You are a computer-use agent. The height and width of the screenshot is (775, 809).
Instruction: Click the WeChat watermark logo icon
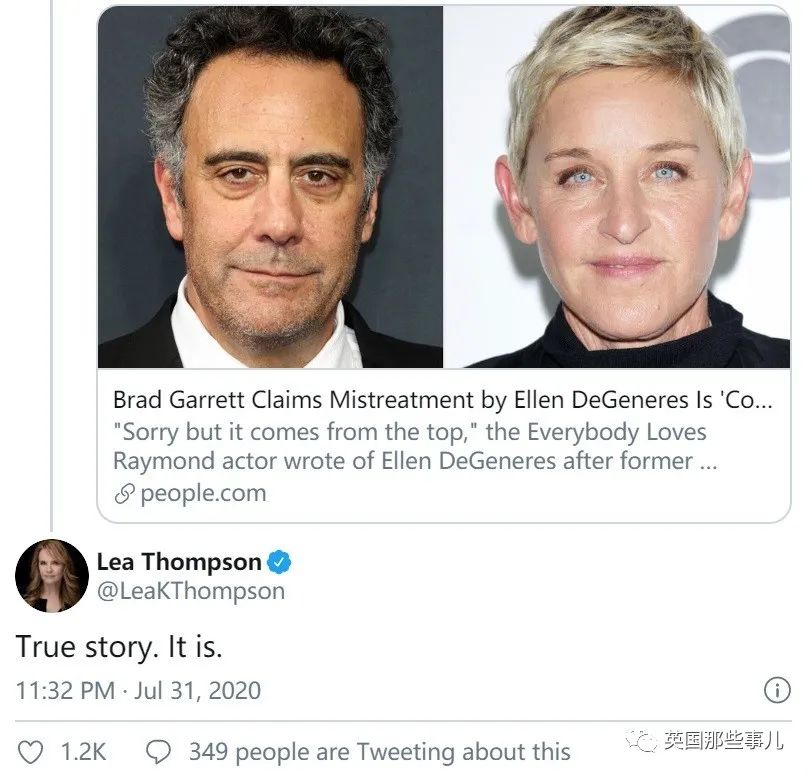point(646,741)
